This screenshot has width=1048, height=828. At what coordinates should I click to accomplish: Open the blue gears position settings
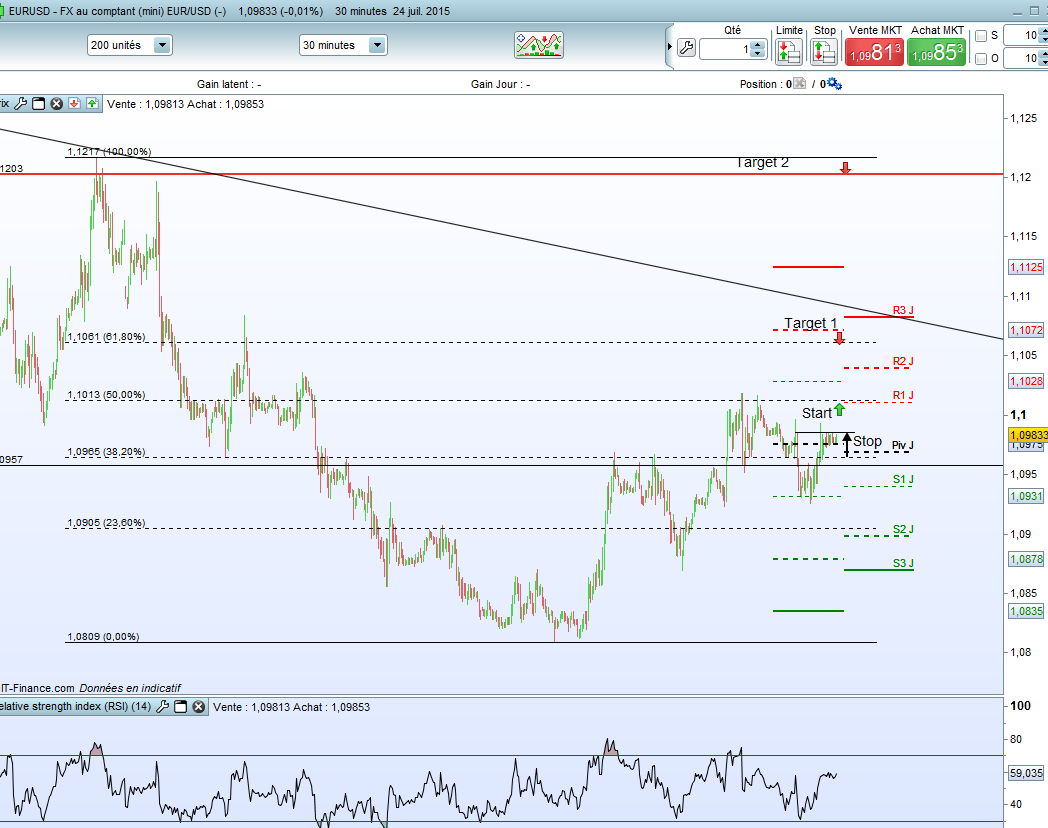tap(834, 84)
